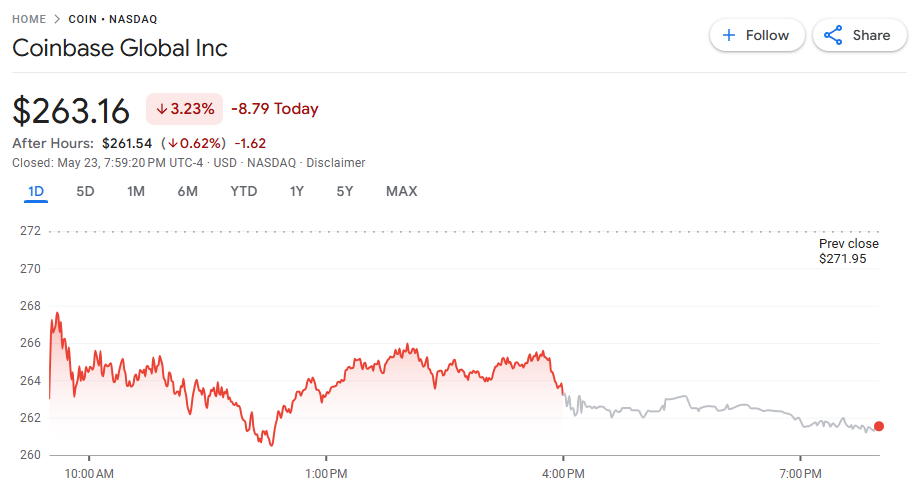The image size is (920, 494).
Task: Show the MAX chart range
Action: click(x=402, y=191)
